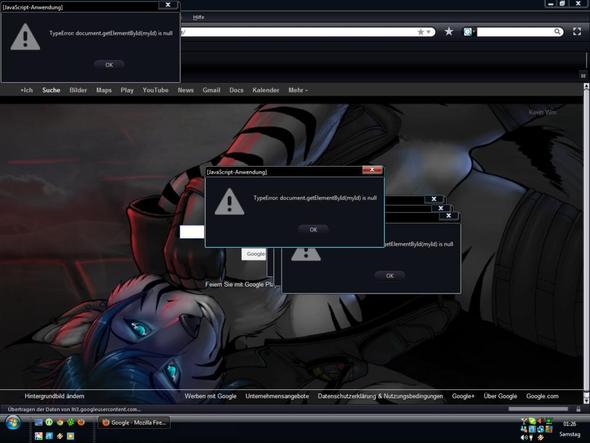Open News in the Google bar

186,90
